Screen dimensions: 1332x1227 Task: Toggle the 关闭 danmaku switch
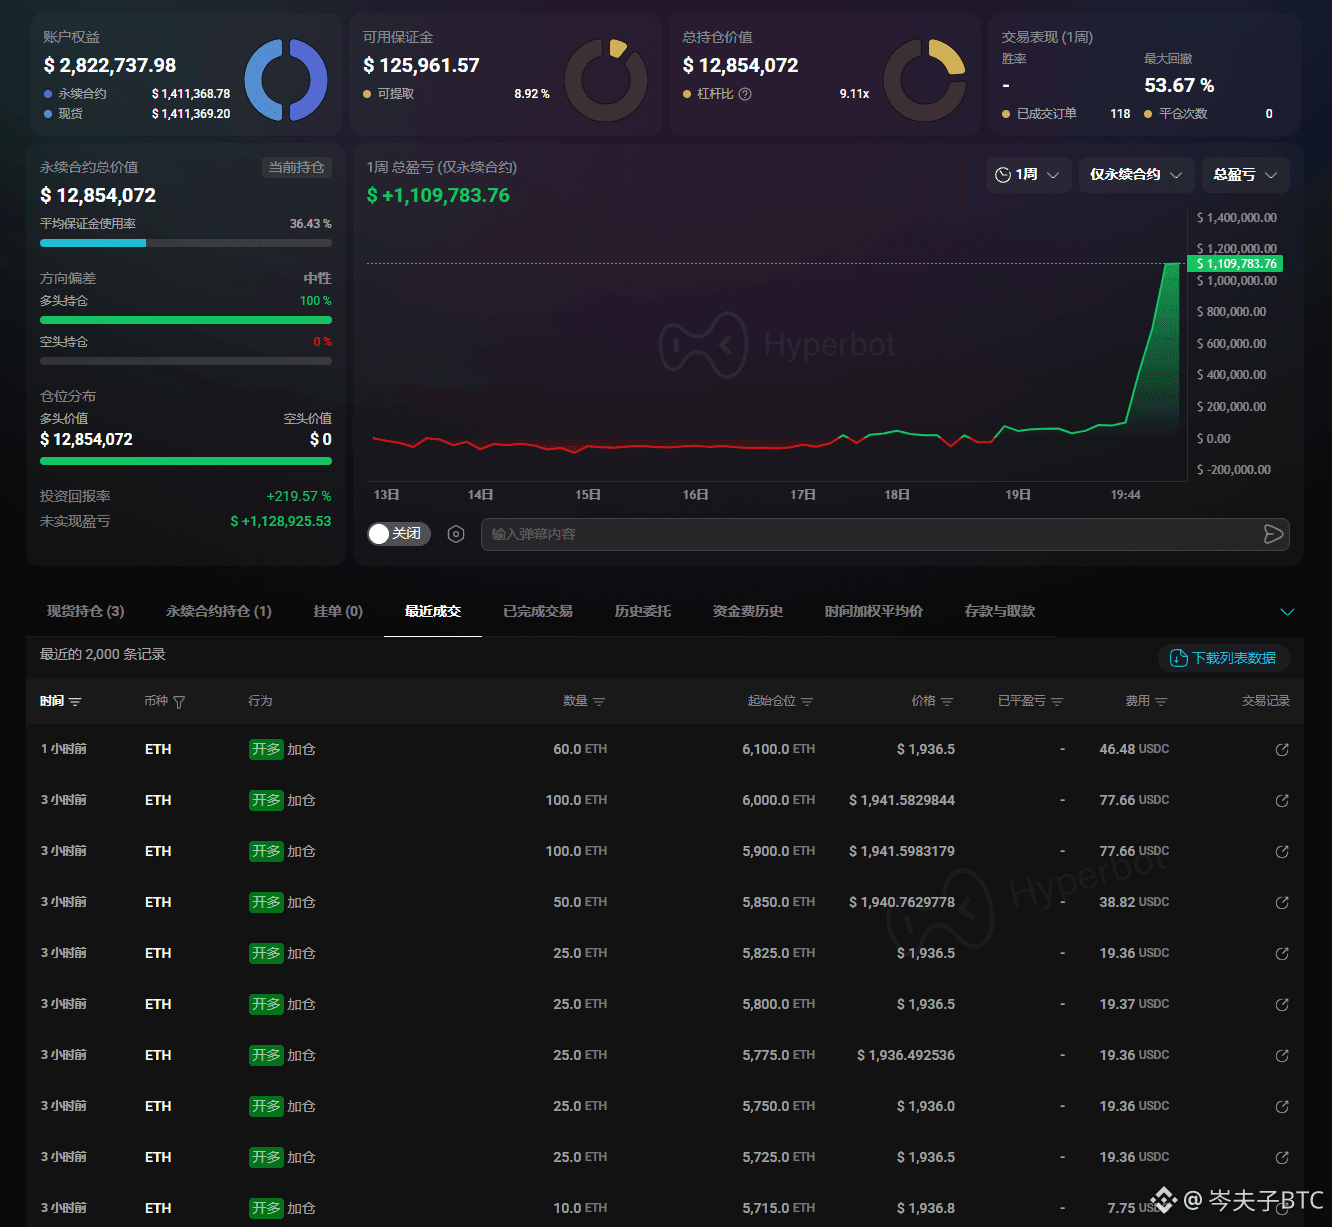pos(399,534)
